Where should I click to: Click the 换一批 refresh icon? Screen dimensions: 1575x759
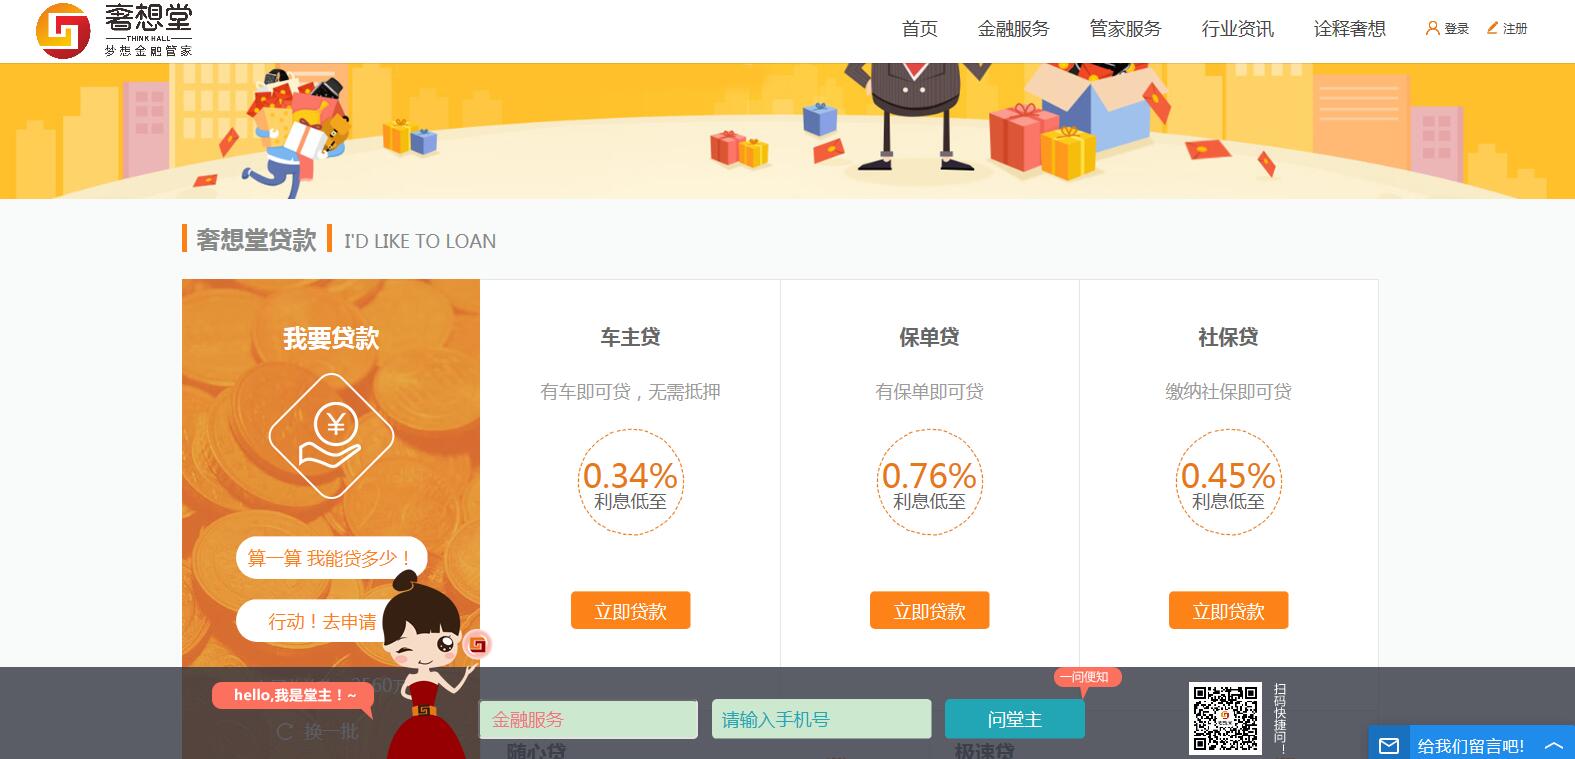click(285, 732)
